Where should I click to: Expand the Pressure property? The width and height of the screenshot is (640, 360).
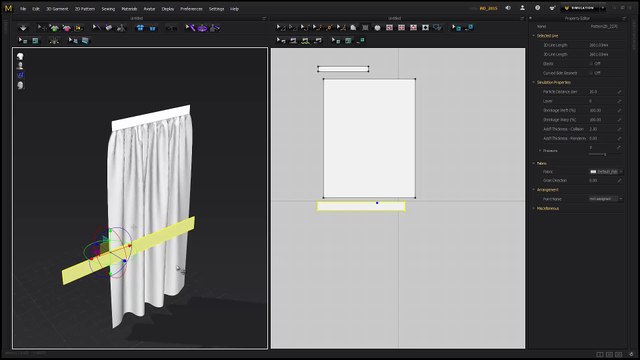click(x=540, y=151)
